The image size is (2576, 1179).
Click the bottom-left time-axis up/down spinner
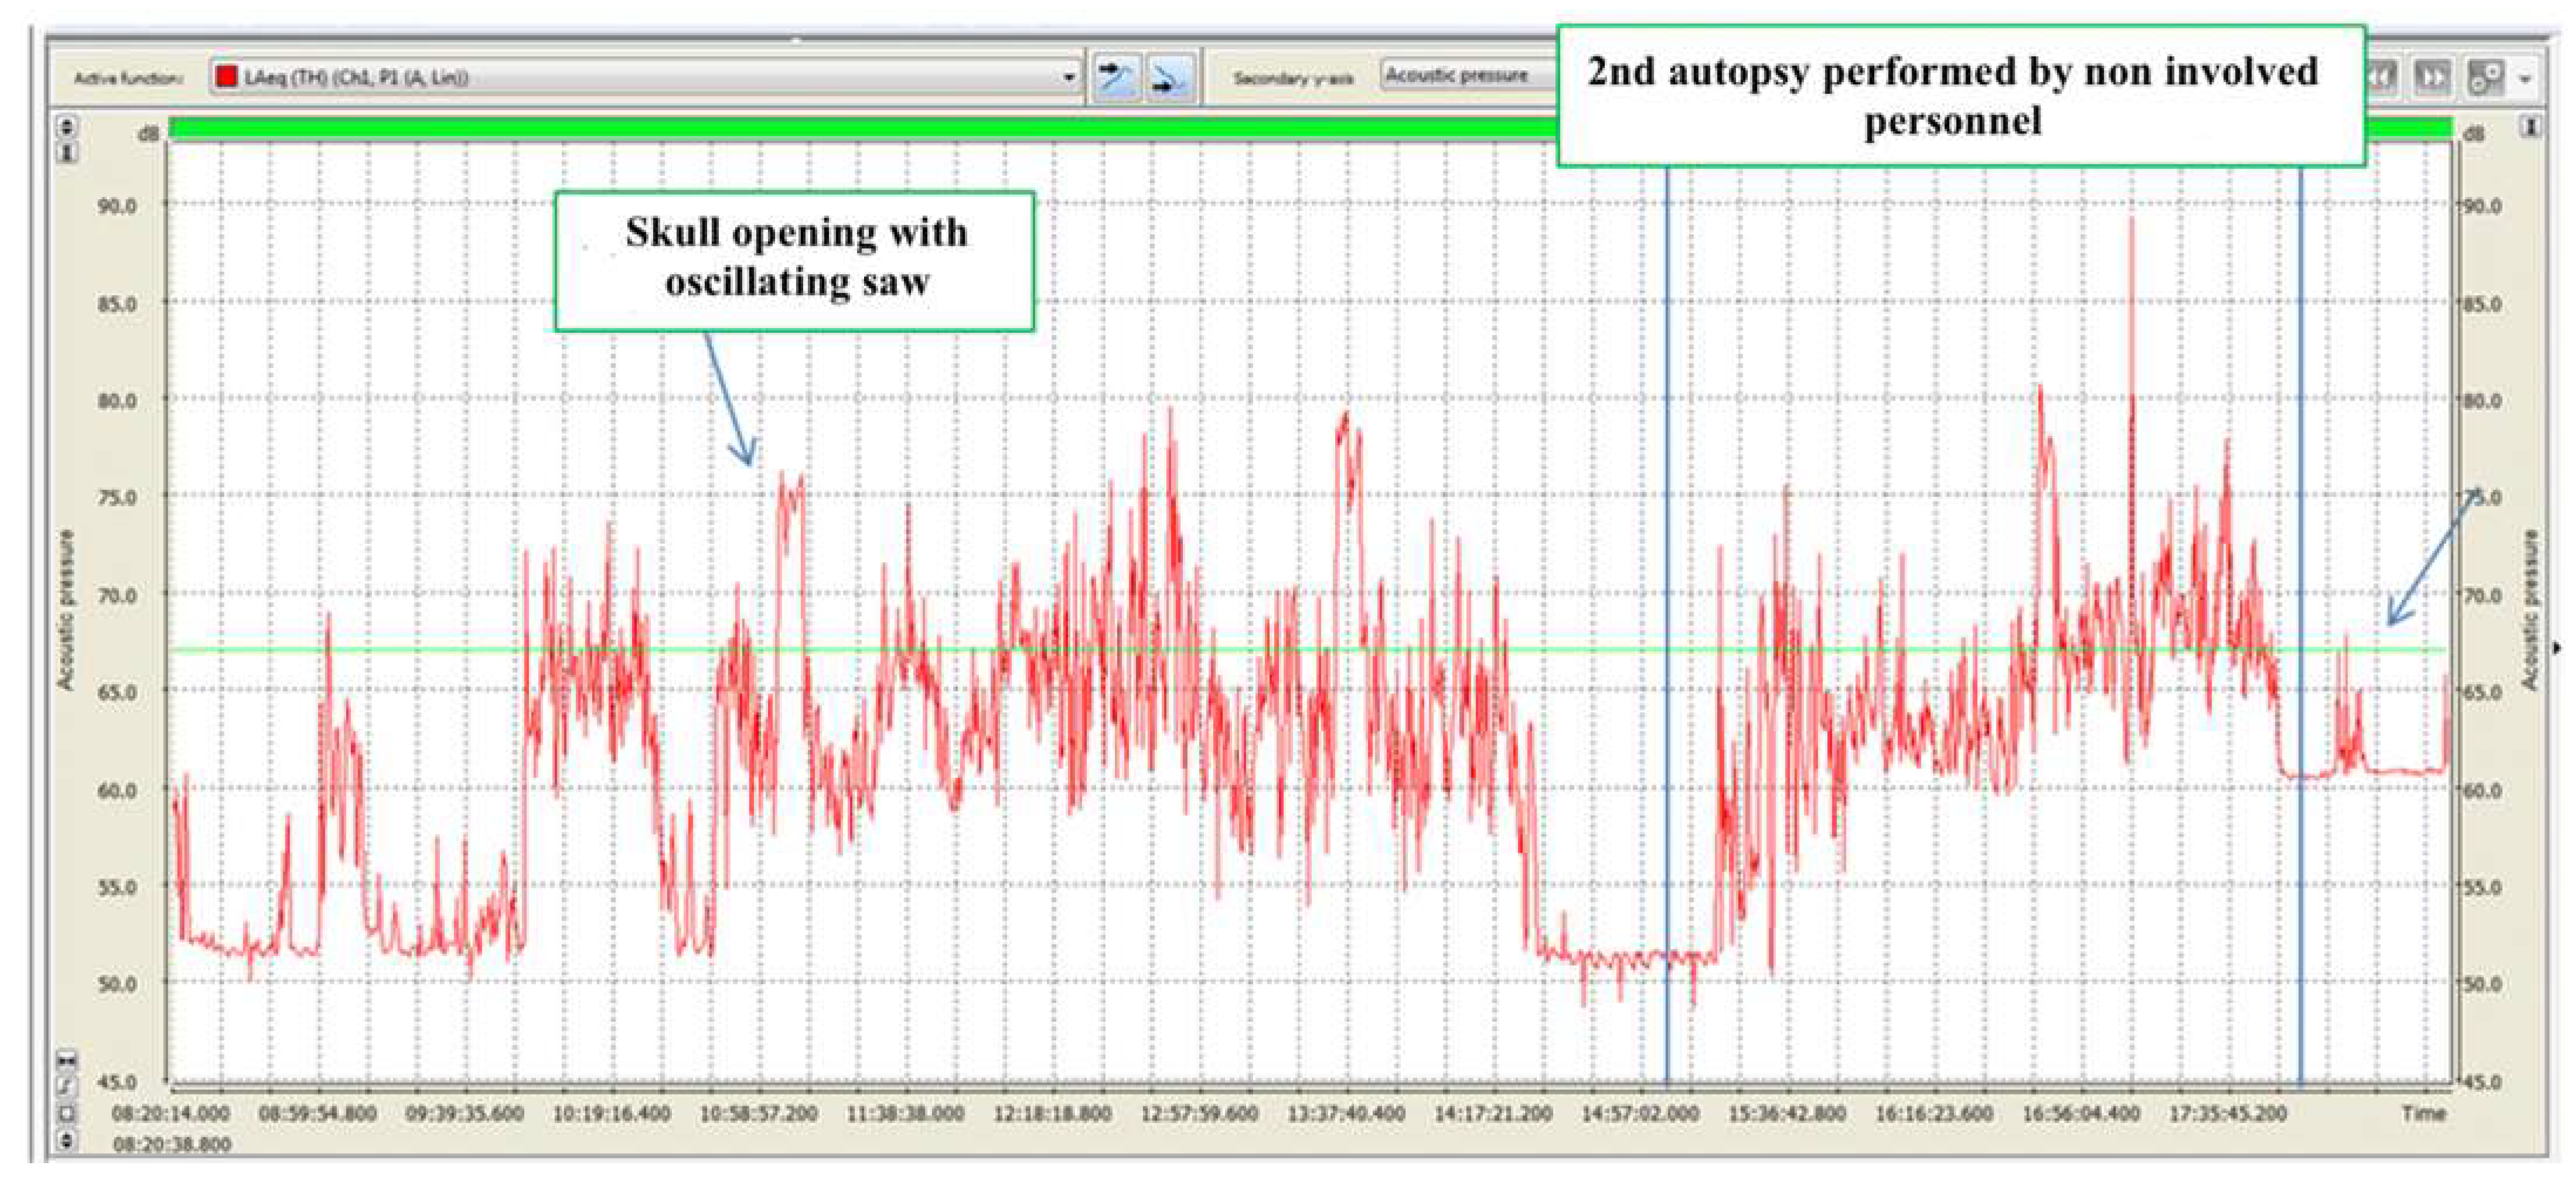66,1139
